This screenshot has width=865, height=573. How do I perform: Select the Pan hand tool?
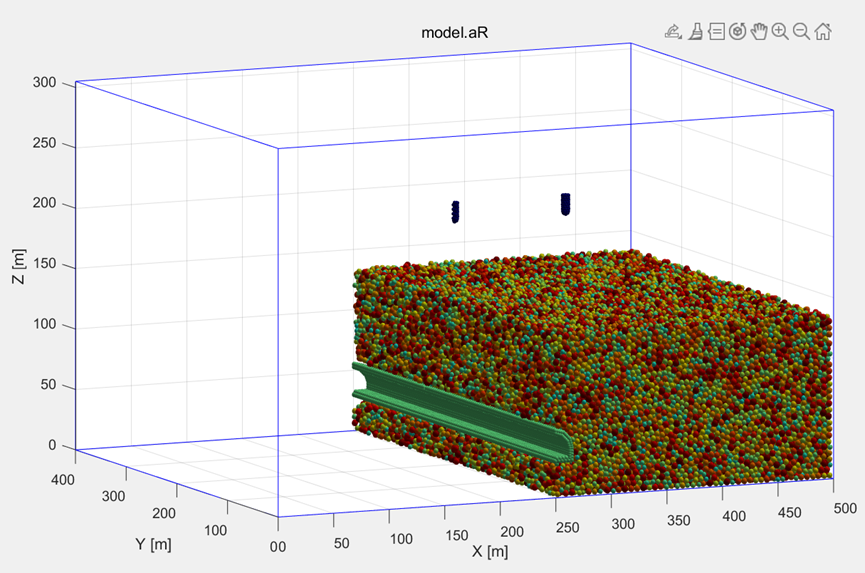[x=759, y=31]
